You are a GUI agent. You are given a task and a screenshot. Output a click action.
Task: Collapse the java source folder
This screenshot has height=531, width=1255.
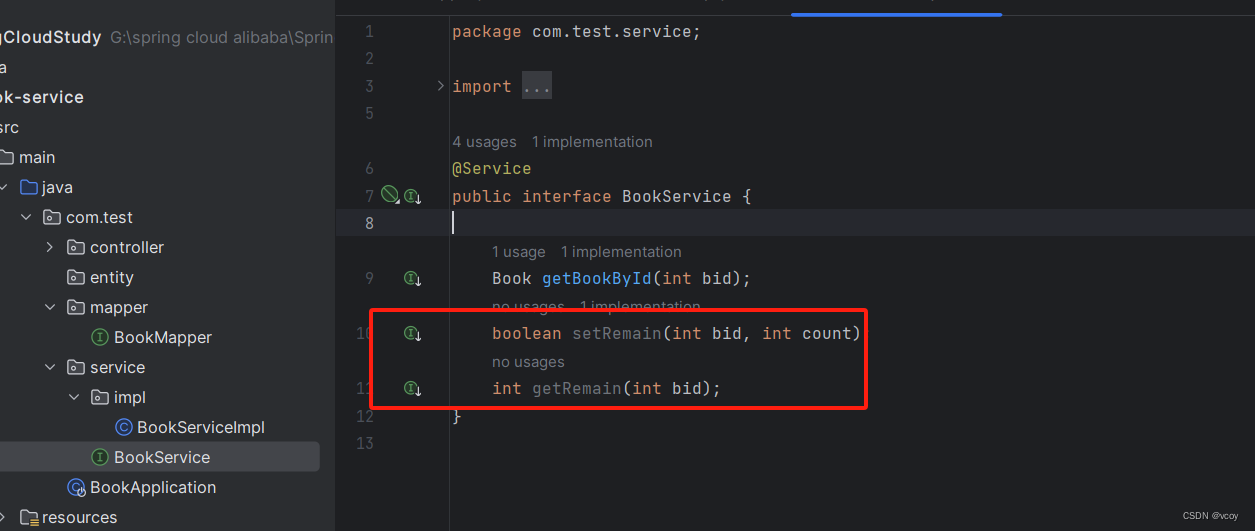[x=4, y=188]
